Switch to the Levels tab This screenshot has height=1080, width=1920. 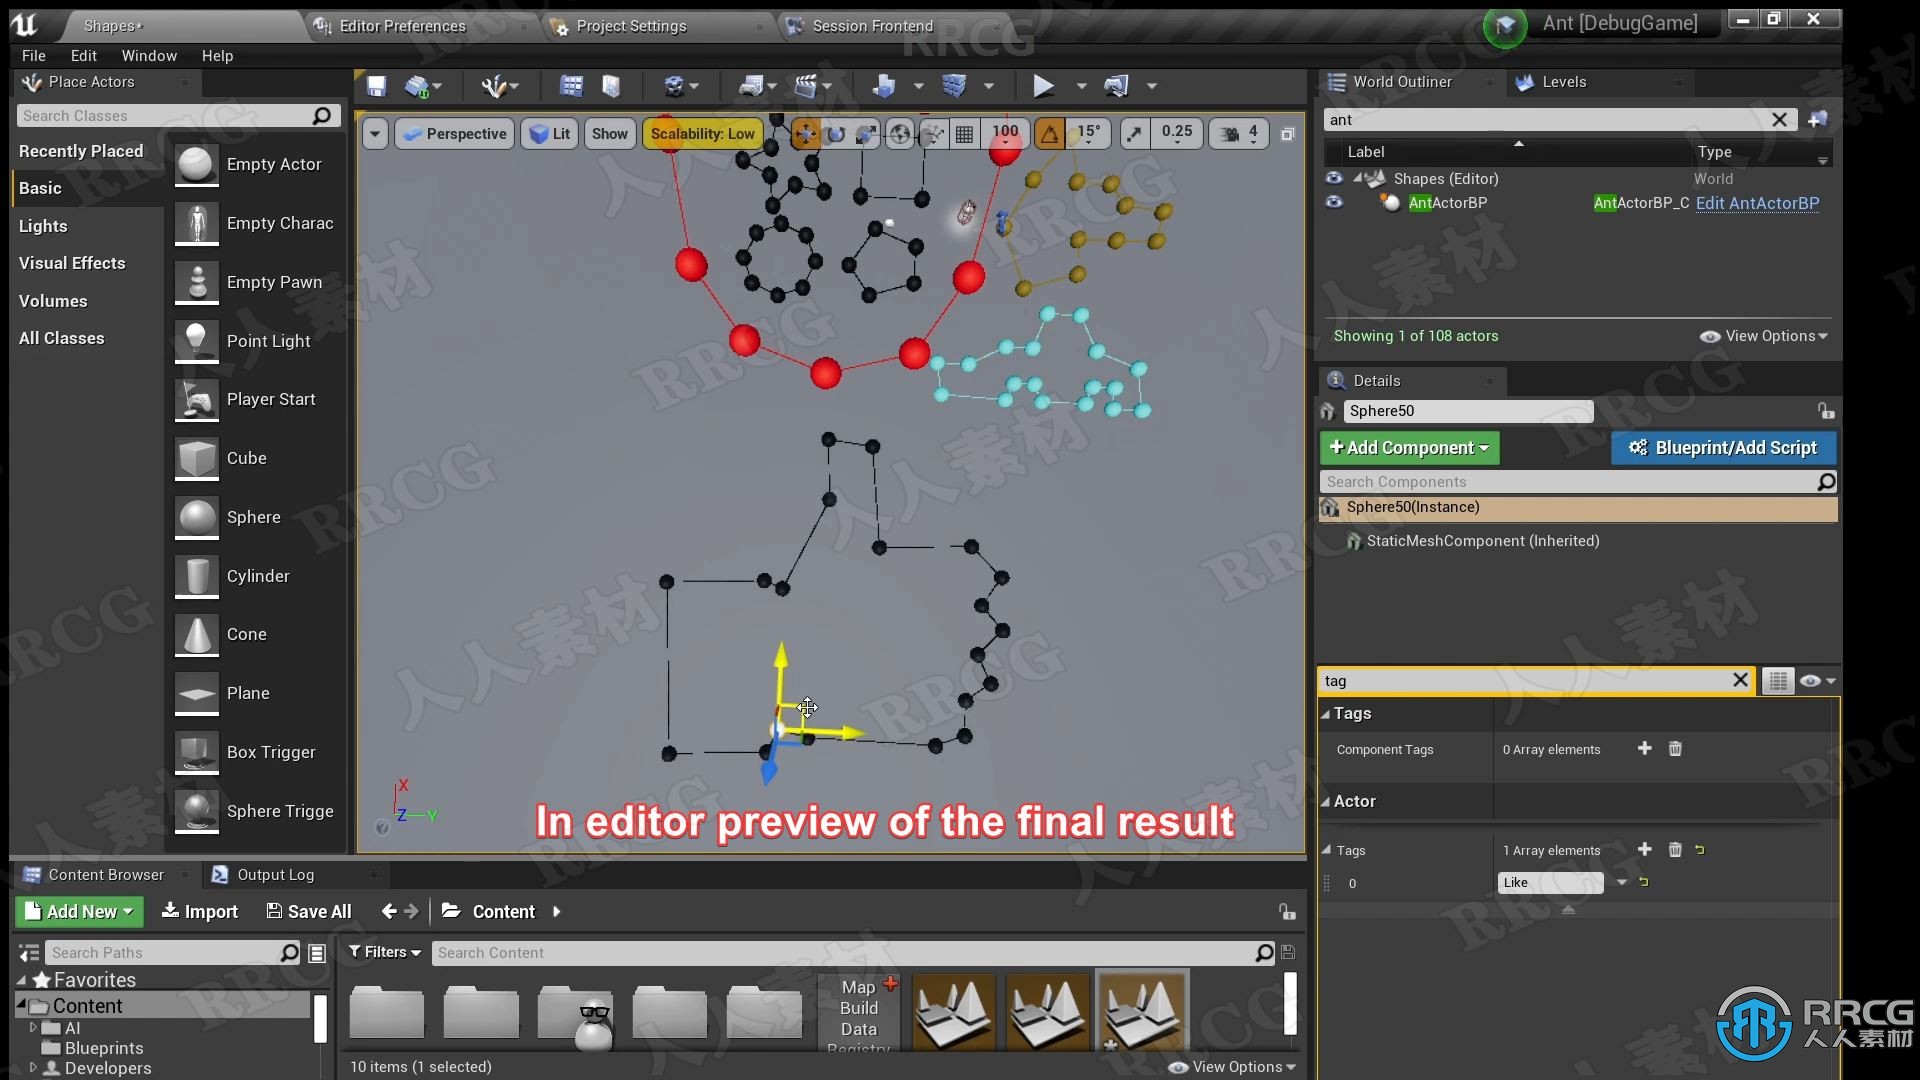1564,82
